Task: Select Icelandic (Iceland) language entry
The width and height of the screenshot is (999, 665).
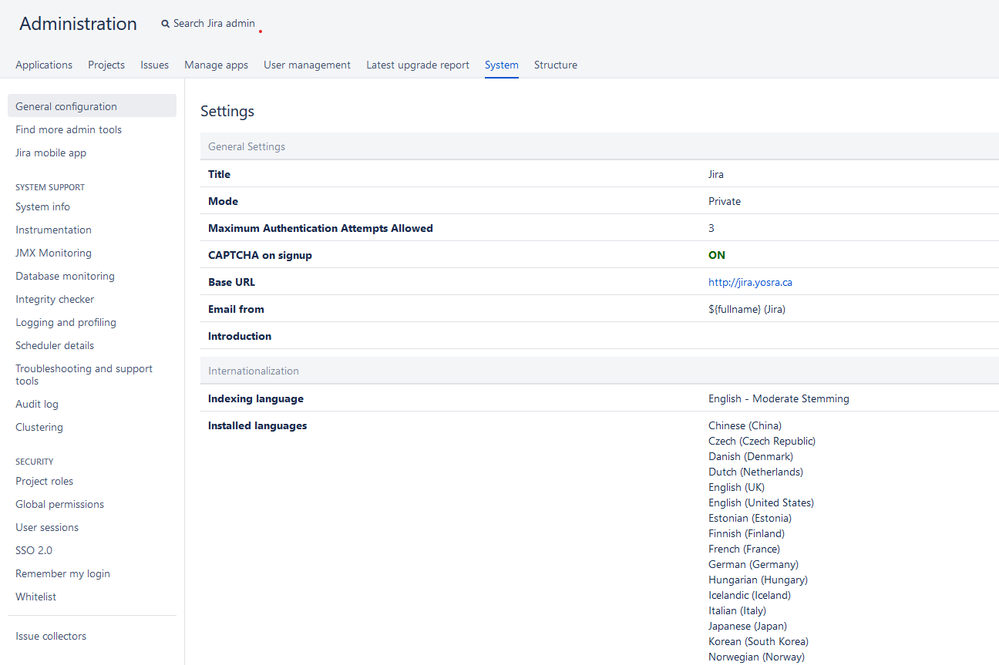Action: (x=749, y=596)
